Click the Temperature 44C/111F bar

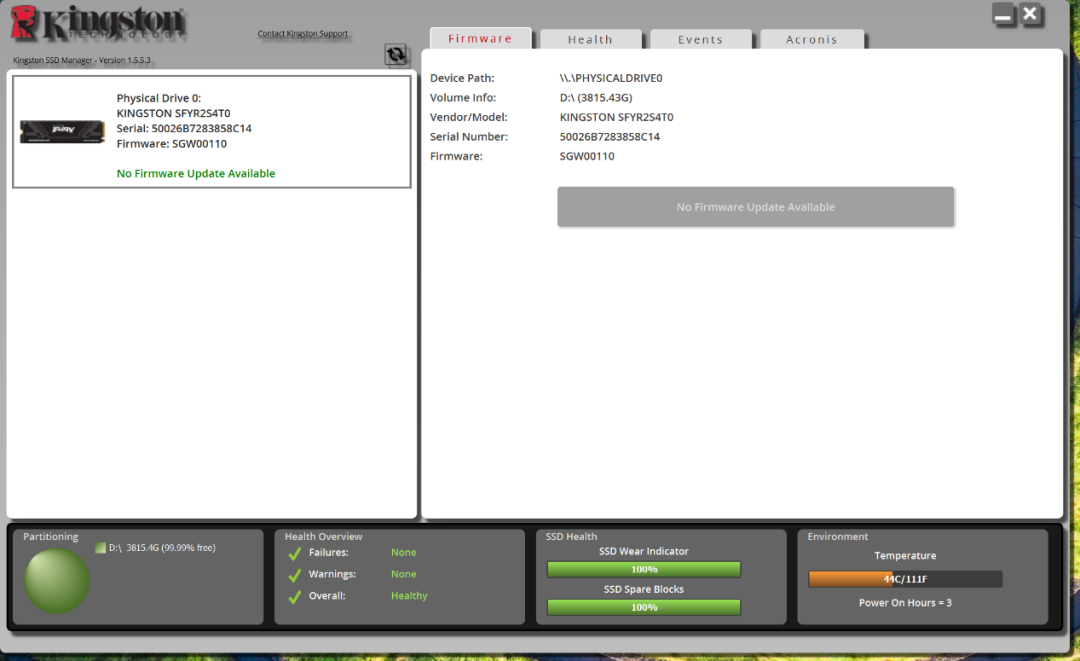(x=905, y=579)
